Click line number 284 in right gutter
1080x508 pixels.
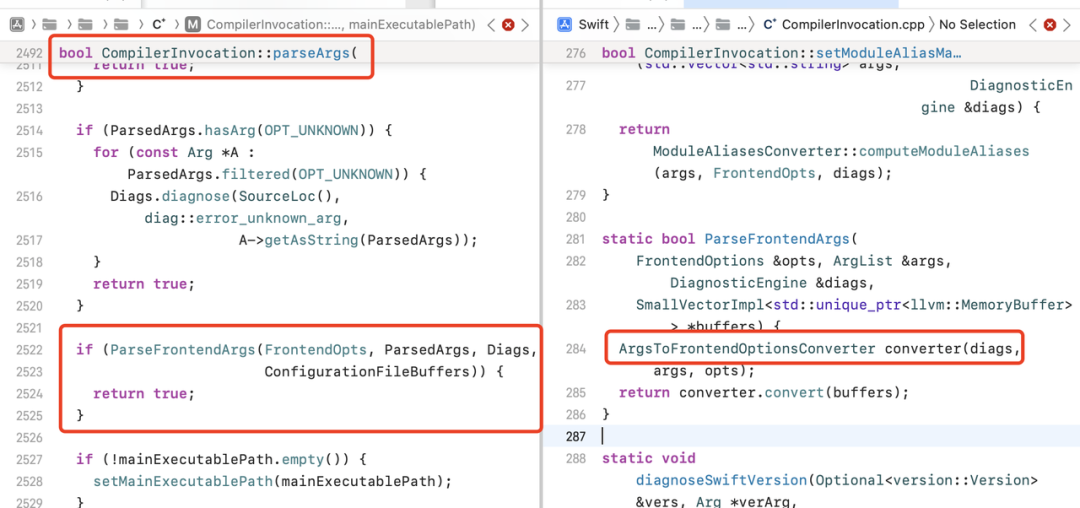[575, 349]
